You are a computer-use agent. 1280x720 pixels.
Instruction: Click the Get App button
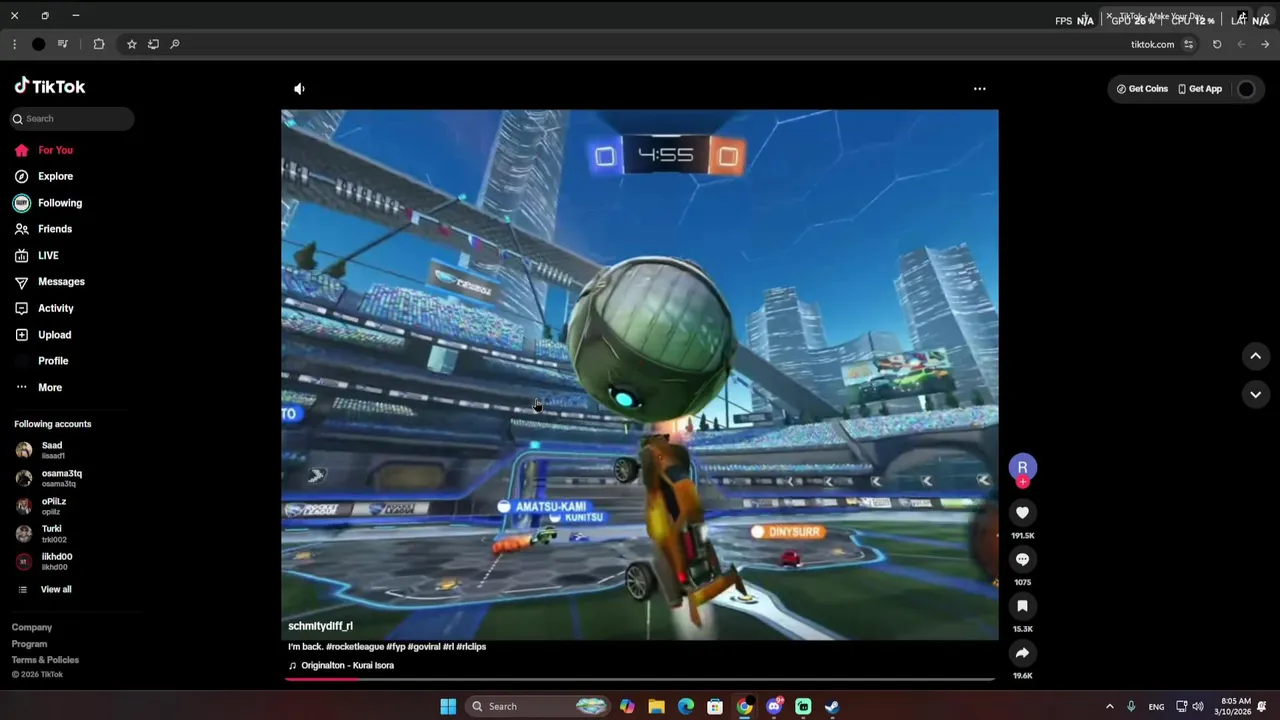point(1200,89)
